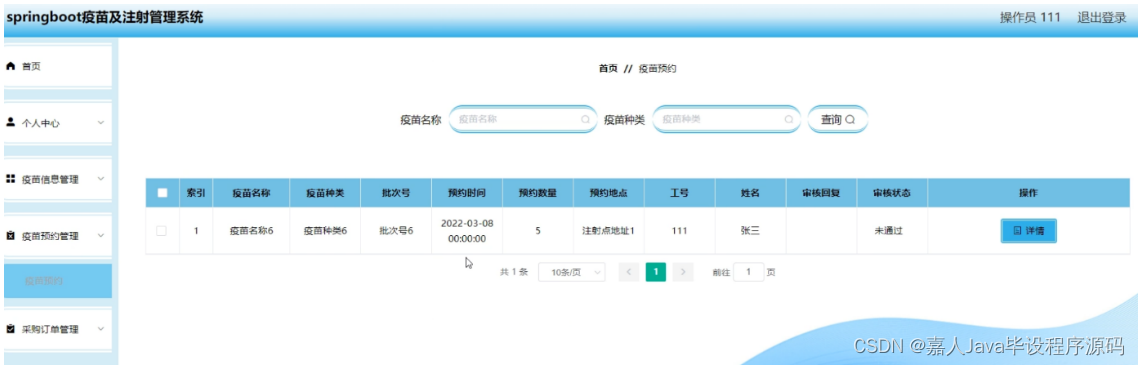Screen dimensions: 1139x366
Task: Click the 审核状态 column header
Action: [x=892, y=193]
